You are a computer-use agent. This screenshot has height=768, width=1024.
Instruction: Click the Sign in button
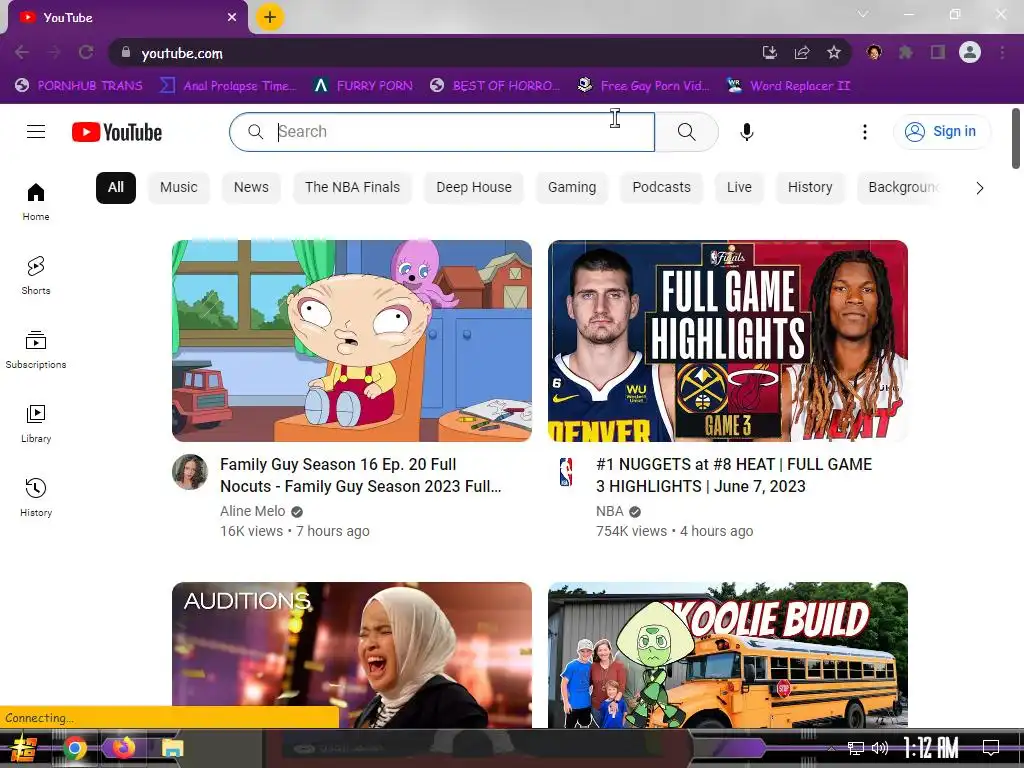pyautogui.click(x=942, y=132)
